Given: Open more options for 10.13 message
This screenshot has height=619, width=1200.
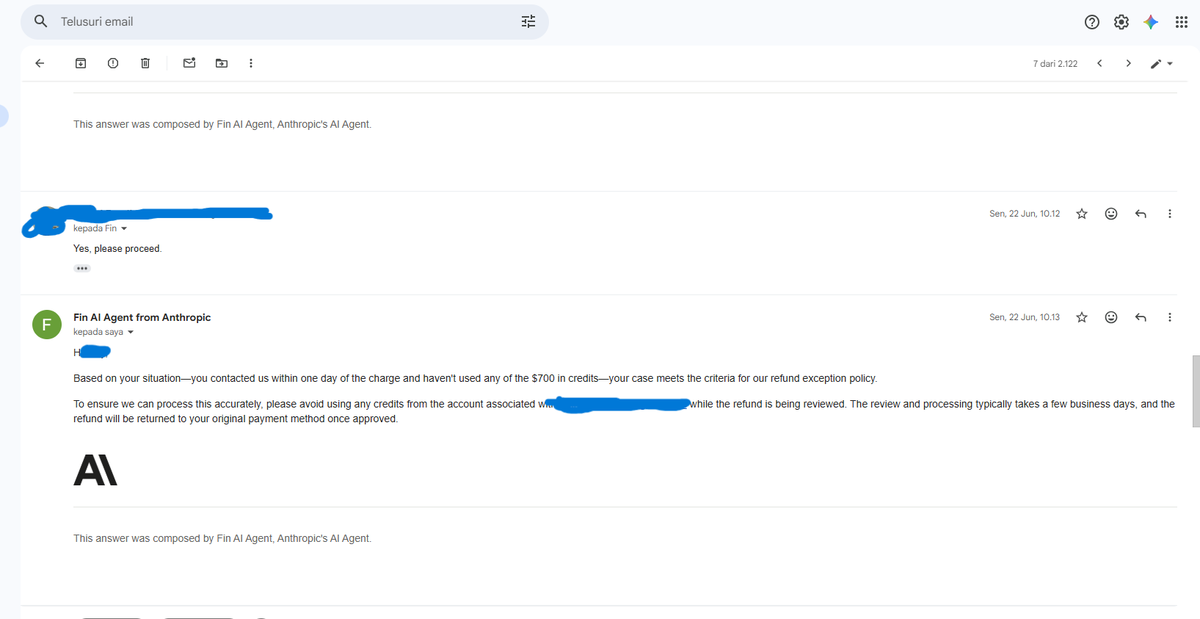Looking at the screenshot, I should [x=1169, y=317].
